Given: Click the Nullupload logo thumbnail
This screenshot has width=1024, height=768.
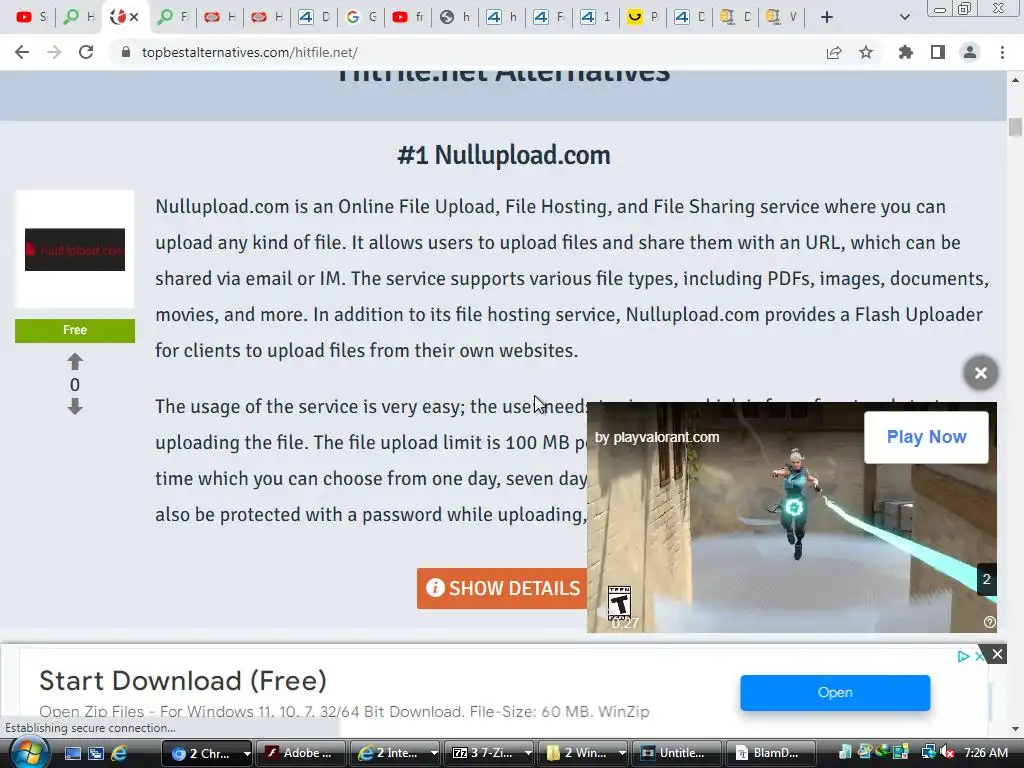Looking at the screenshot, I should (x=75, y=249).
